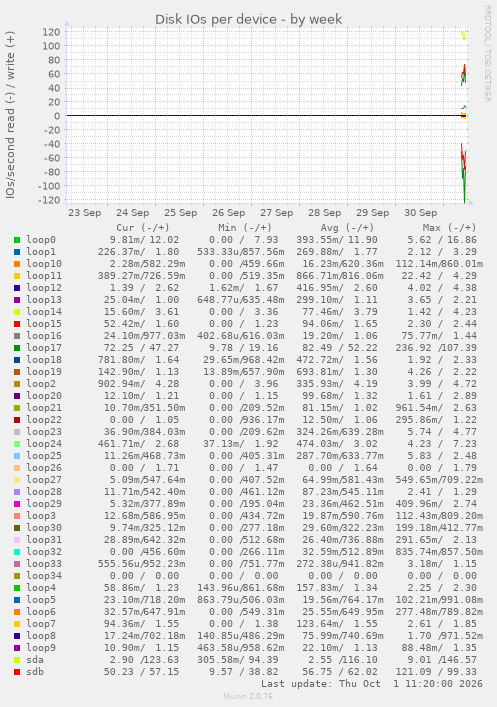Viewport: 497px width, 707px height.
Task: Click loop17 average value '82.49 / 52.22'
Action: (340, 348)
